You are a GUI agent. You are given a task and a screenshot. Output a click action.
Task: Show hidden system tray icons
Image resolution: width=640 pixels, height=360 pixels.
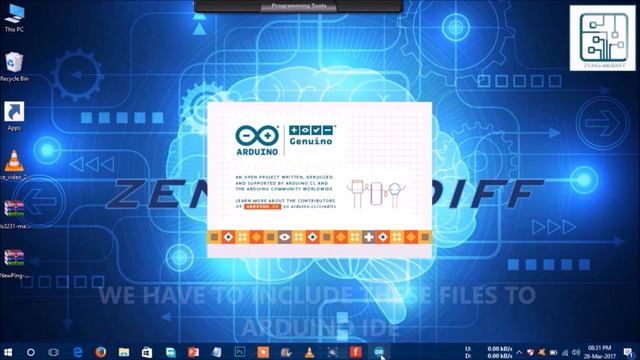519,352
